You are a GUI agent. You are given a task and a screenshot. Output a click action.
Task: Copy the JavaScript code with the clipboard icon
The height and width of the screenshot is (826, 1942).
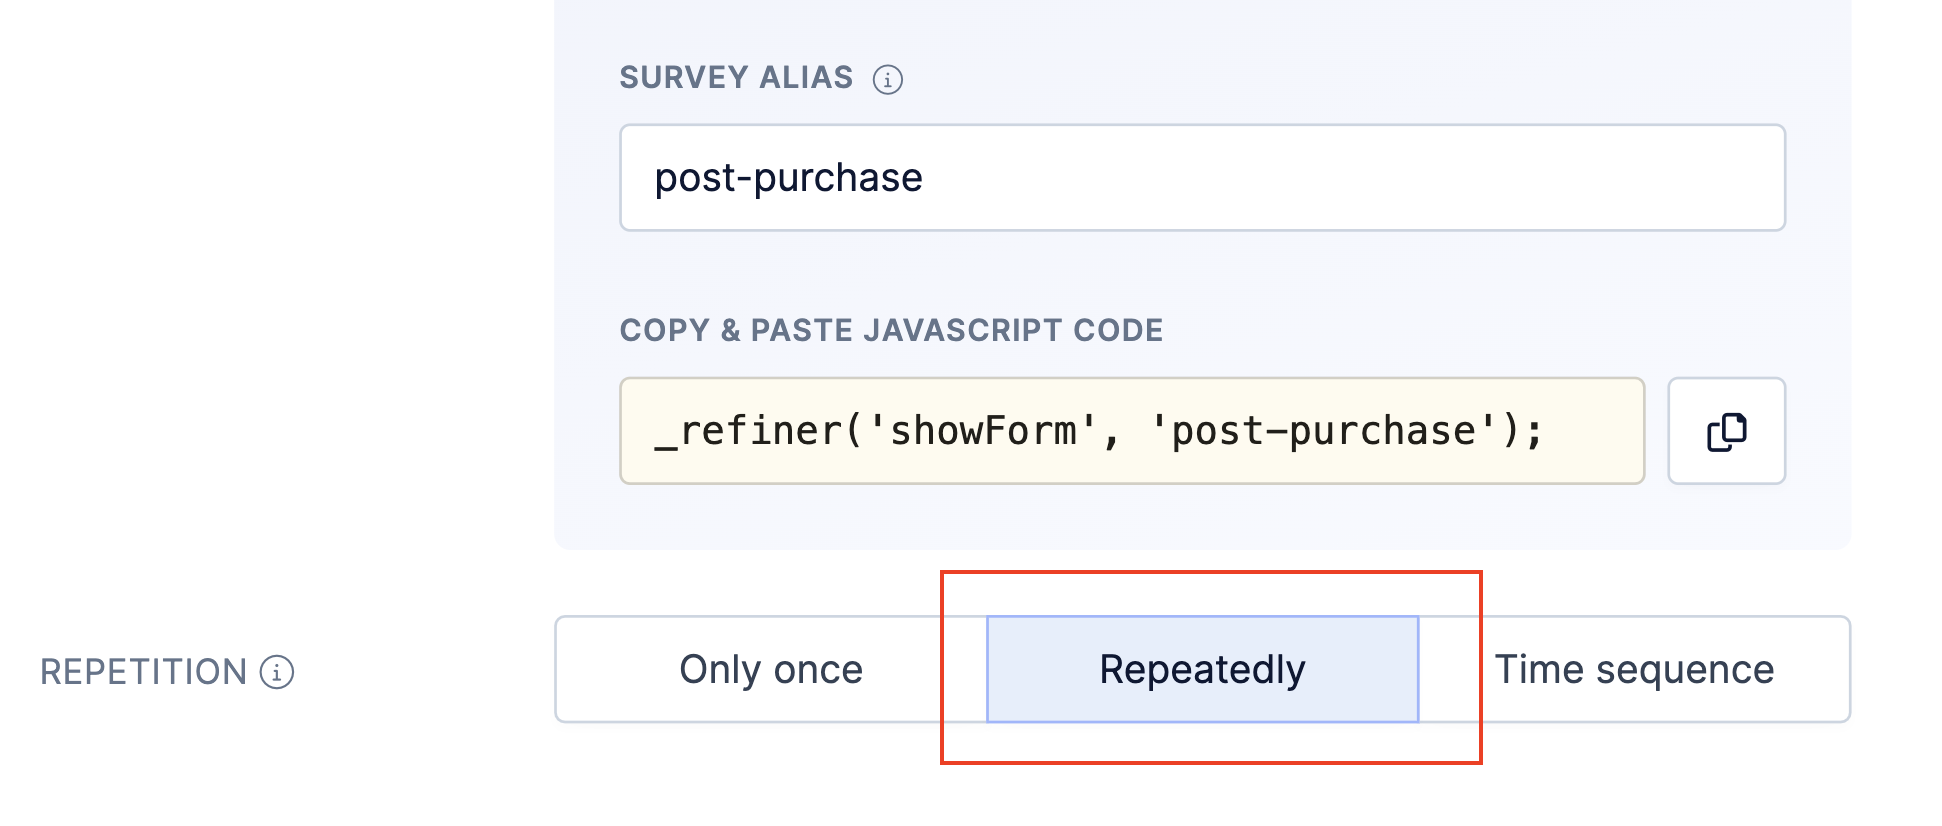click(1726, 431)
